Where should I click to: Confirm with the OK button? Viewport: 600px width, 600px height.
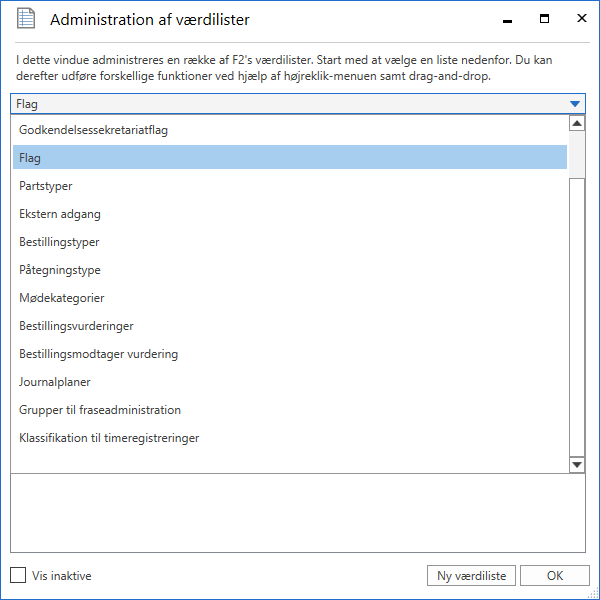(554, 575)
